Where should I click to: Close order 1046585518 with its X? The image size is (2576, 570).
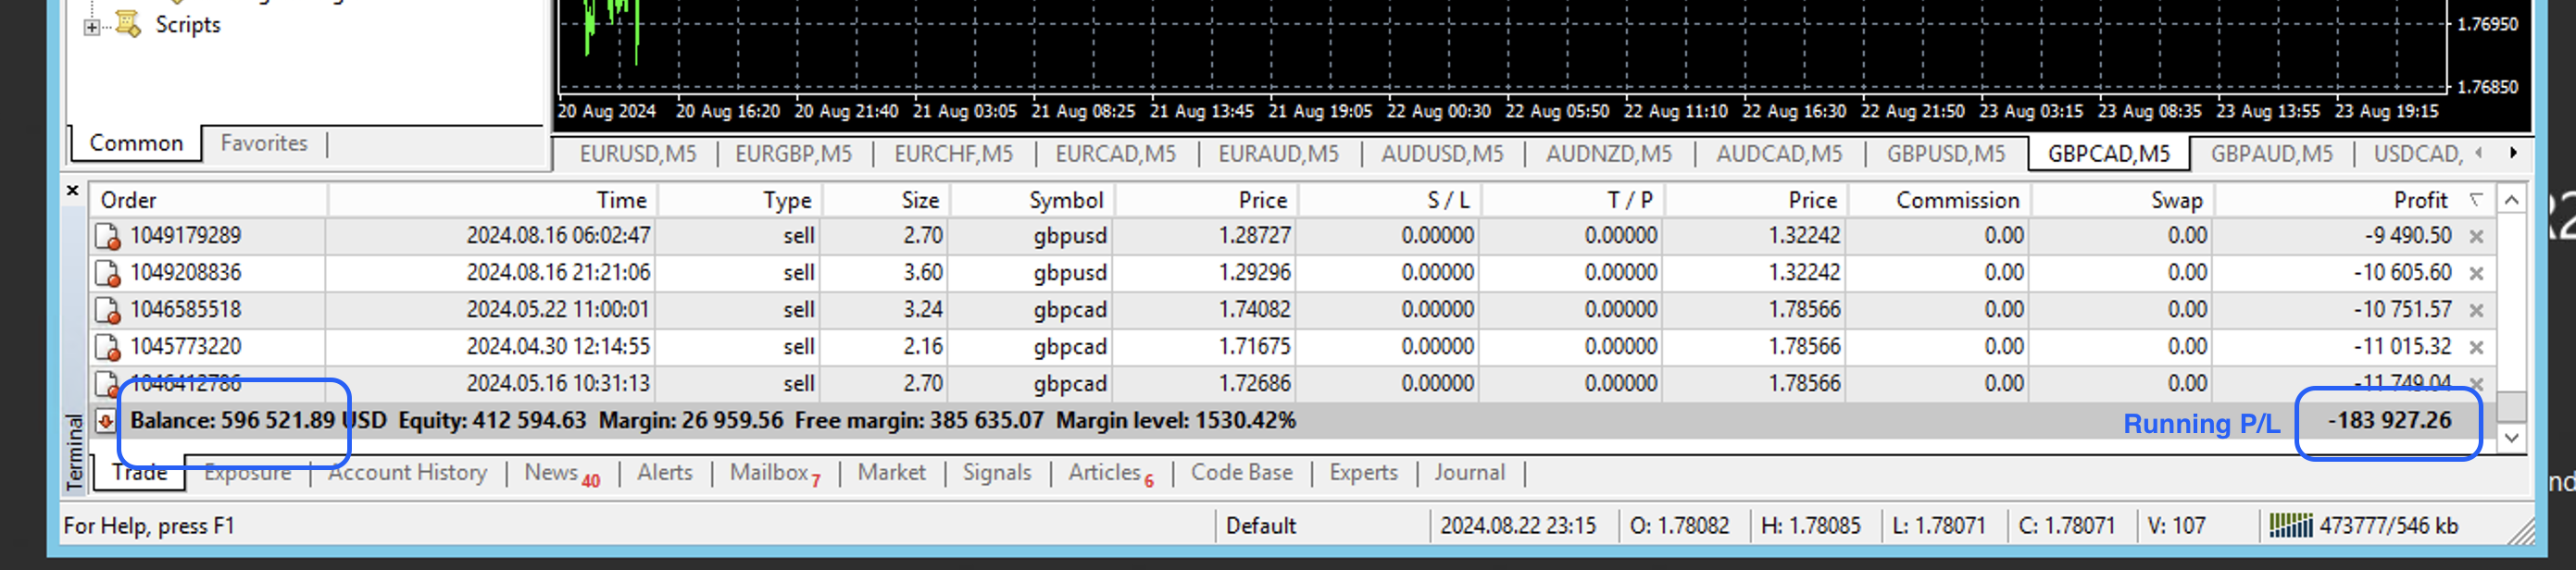tap(2476, 311)
